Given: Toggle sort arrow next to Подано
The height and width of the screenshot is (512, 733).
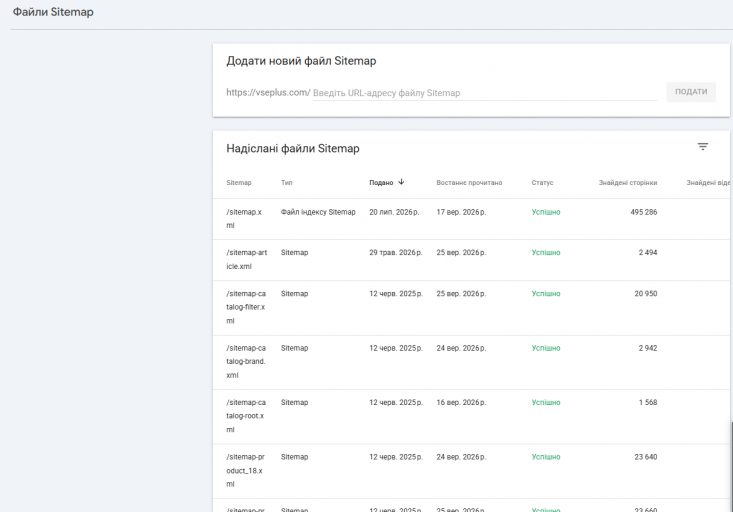Looking at the screenshot, I should pos(401,182).
